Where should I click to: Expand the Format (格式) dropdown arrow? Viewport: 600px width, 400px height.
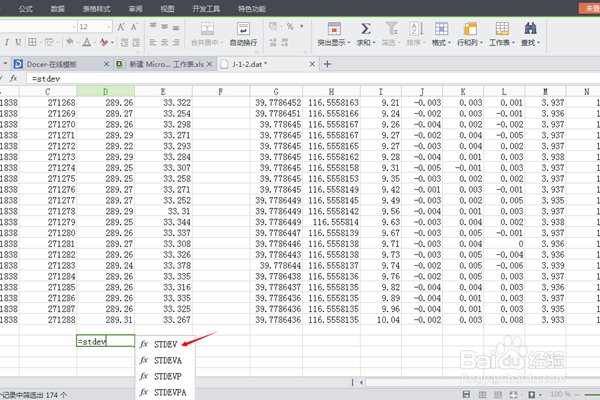coord(449,42)
